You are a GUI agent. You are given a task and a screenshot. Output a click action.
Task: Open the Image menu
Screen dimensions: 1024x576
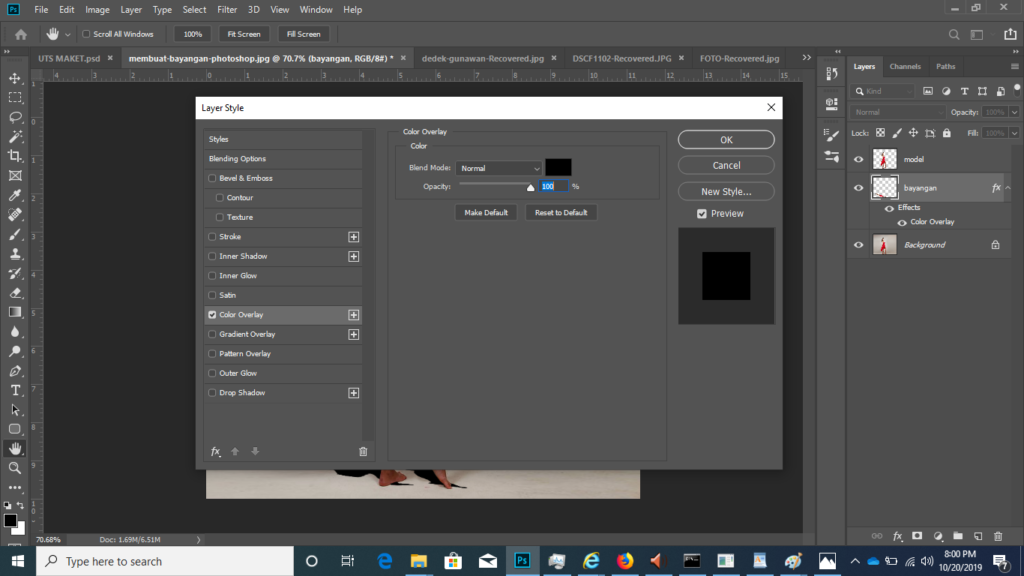click(97, 10)
